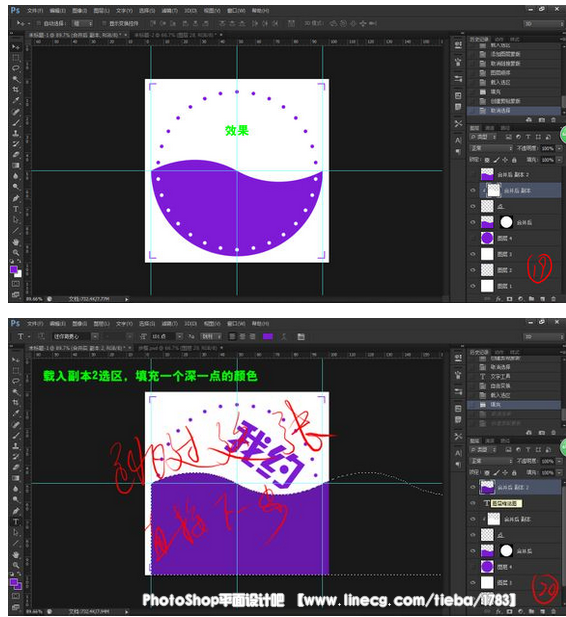Select 合并后 layer mask thumbnail in upper window
The image size is (566, 617).
(x=506, y=222)
